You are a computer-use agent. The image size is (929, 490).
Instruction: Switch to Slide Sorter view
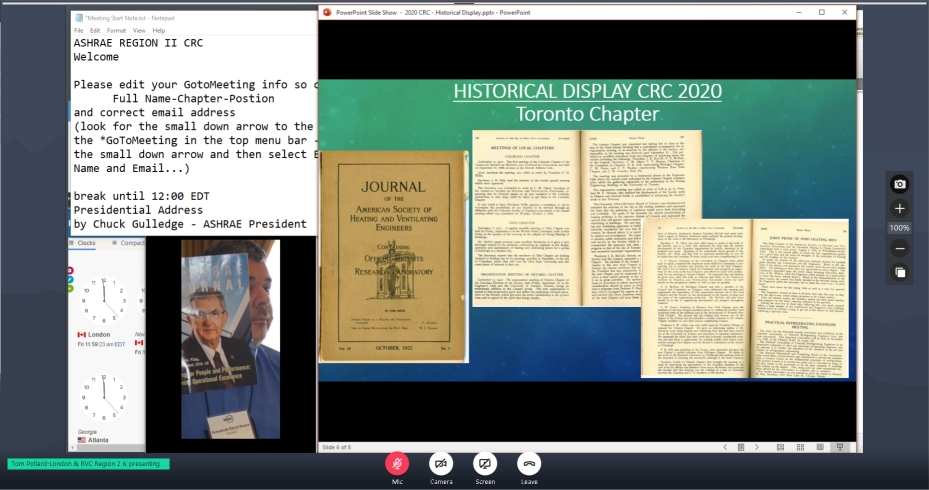tap(800, 447)
